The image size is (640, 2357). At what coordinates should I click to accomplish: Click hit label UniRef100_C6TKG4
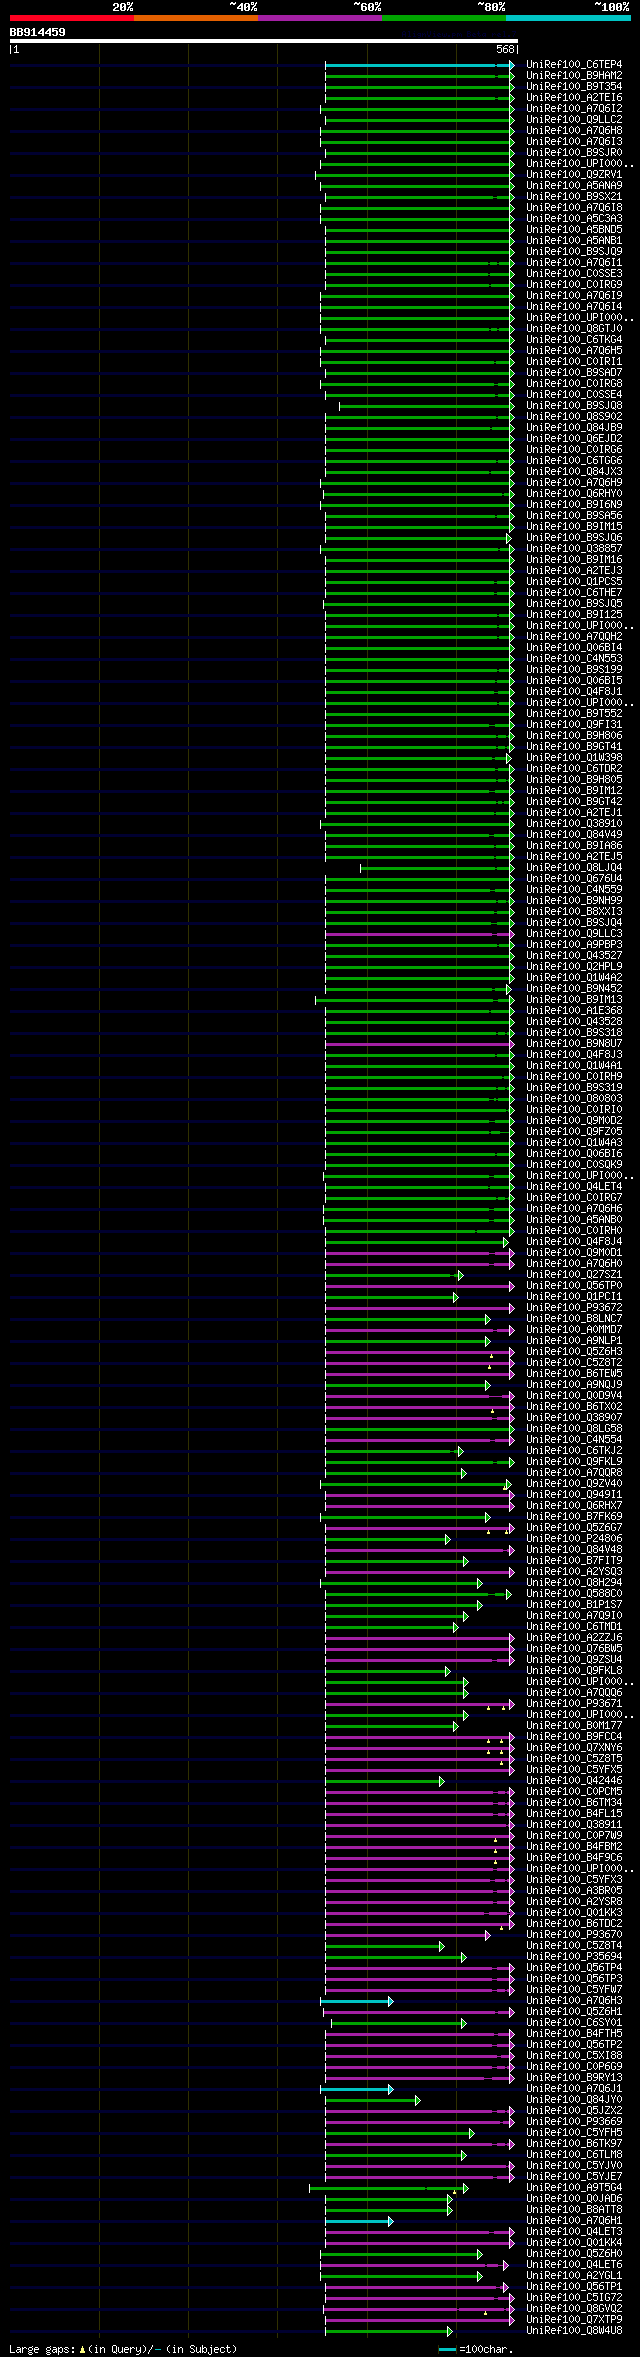(574, 340)
